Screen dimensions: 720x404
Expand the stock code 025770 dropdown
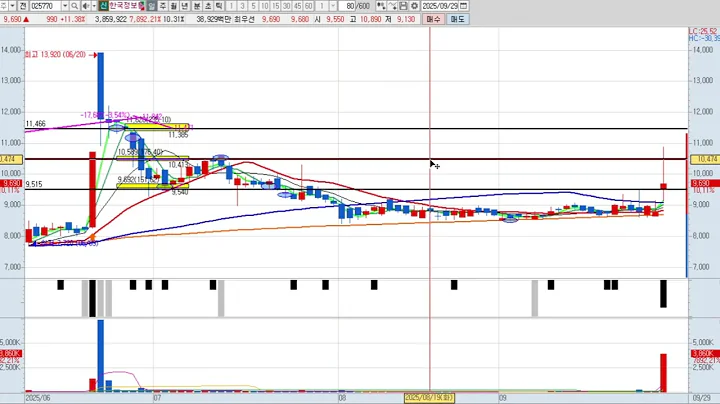pos(65,6)
